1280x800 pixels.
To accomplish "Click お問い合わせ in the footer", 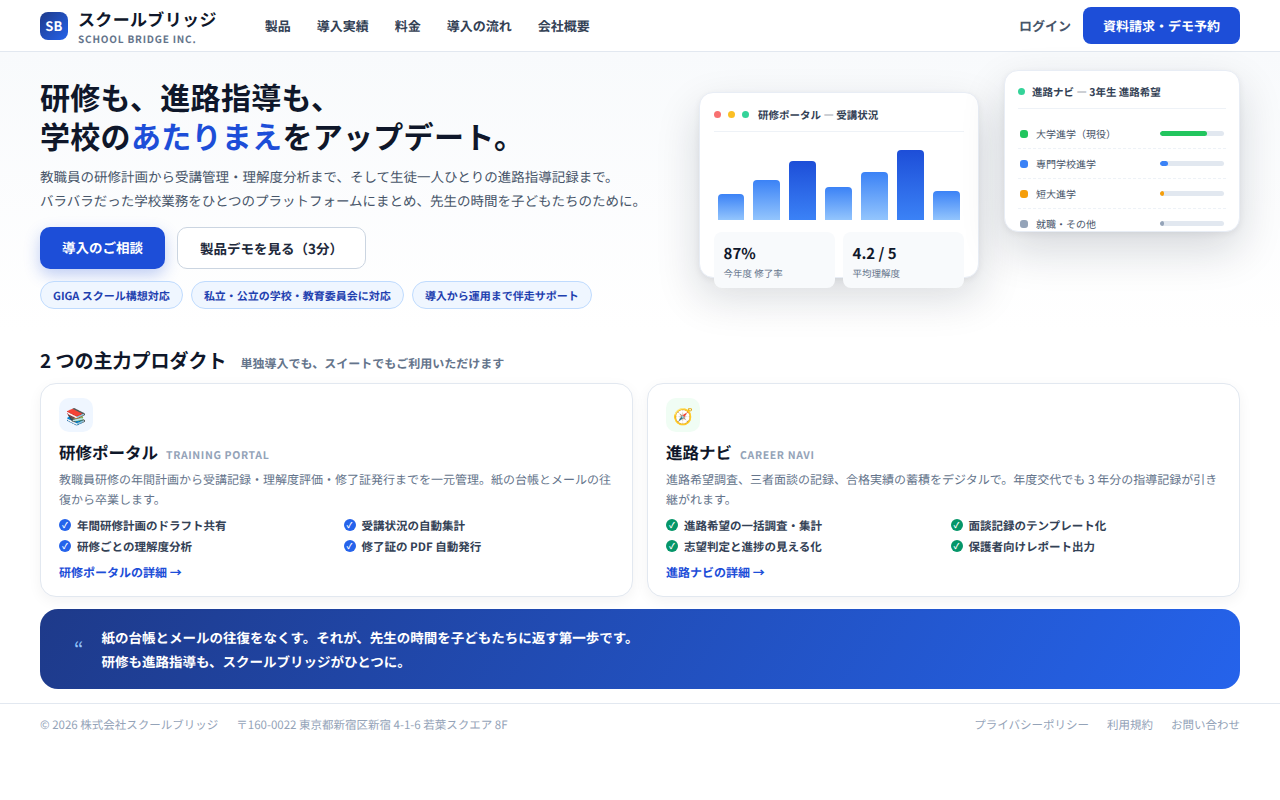I will 1205,724.
